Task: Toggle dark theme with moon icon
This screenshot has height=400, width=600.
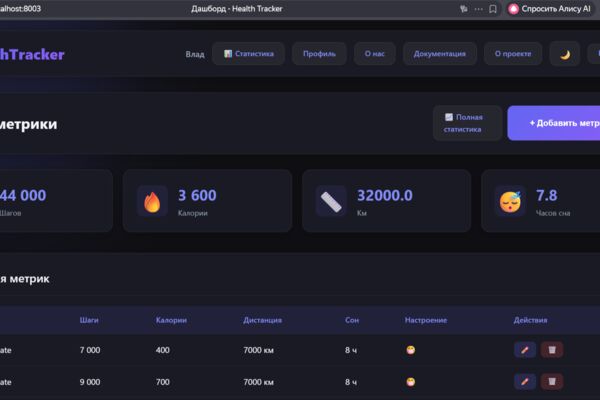Action: tap(565, 54)
